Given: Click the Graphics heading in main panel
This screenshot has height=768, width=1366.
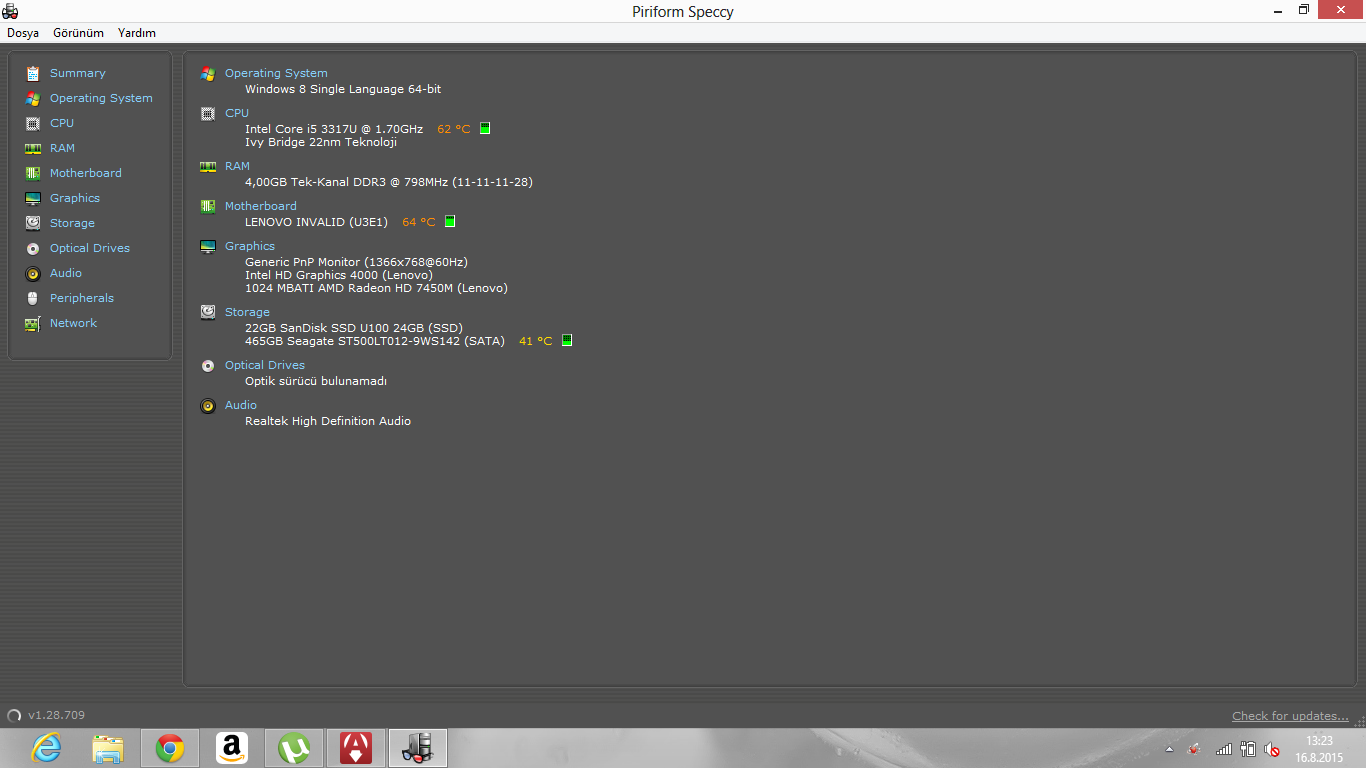Looking at the screenshot, I should 250,246.
